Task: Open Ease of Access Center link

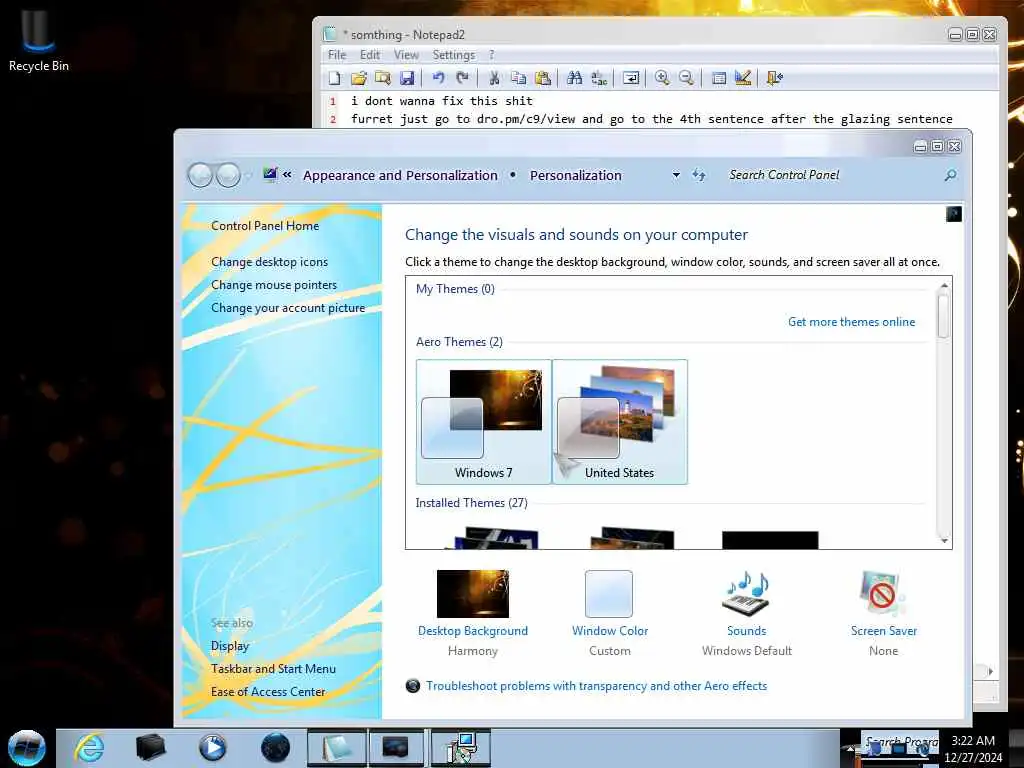Action: tap(268, 692)
